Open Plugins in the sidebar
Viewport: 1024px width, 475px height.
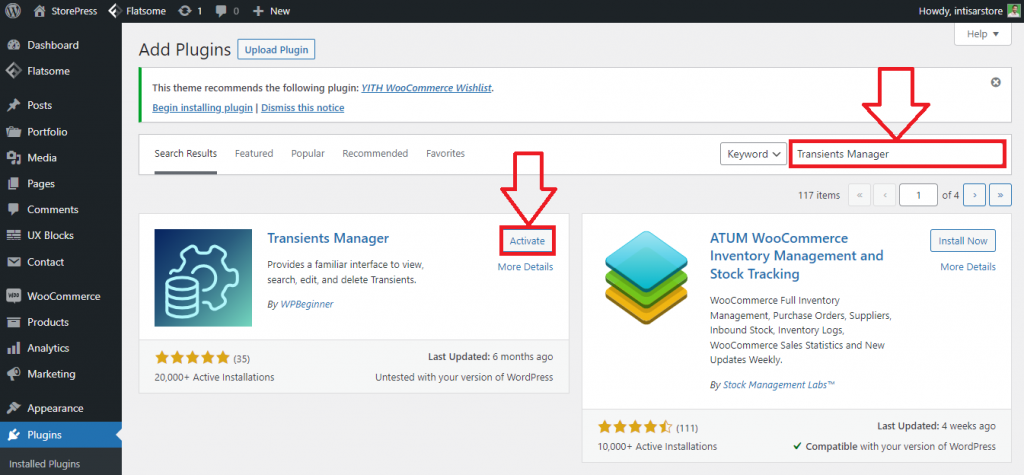click(61, 434)
